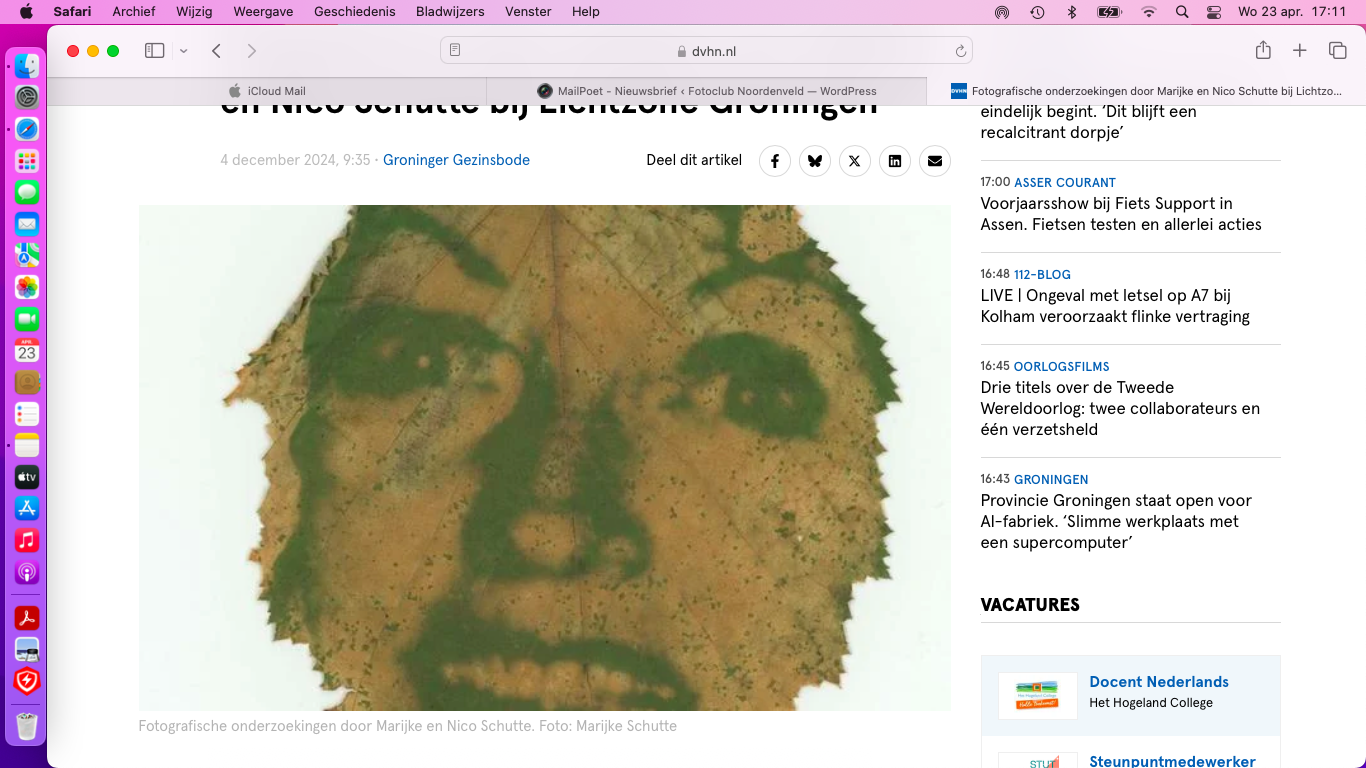This screenshot has width=1366, height=768.
Task: Open the Safari menu
Action: pos(72,12)
